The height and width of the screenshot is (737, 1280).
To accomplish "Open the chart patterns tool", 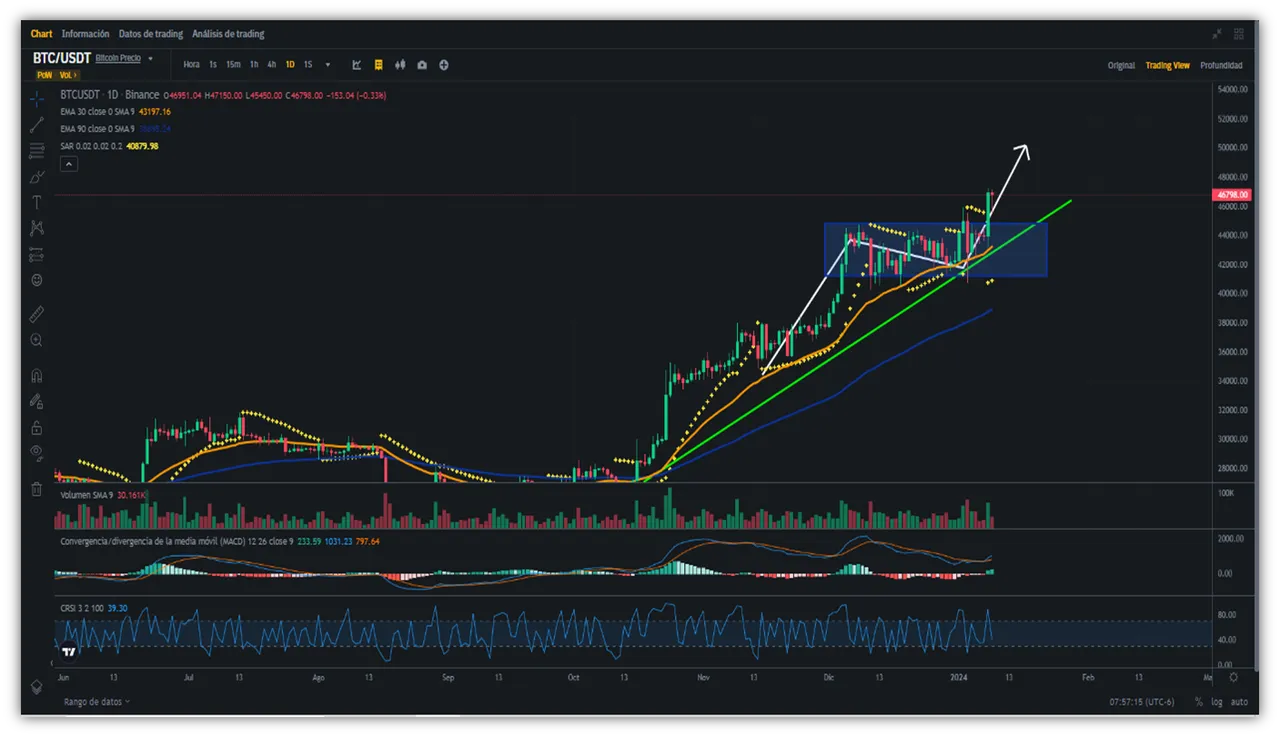I will point(37,228).
